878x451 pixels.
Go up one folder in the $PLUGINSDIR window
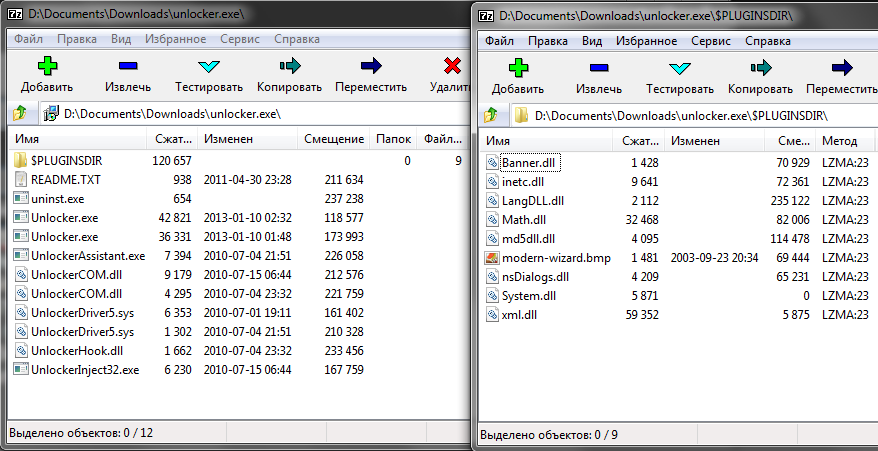click(491, 115)
